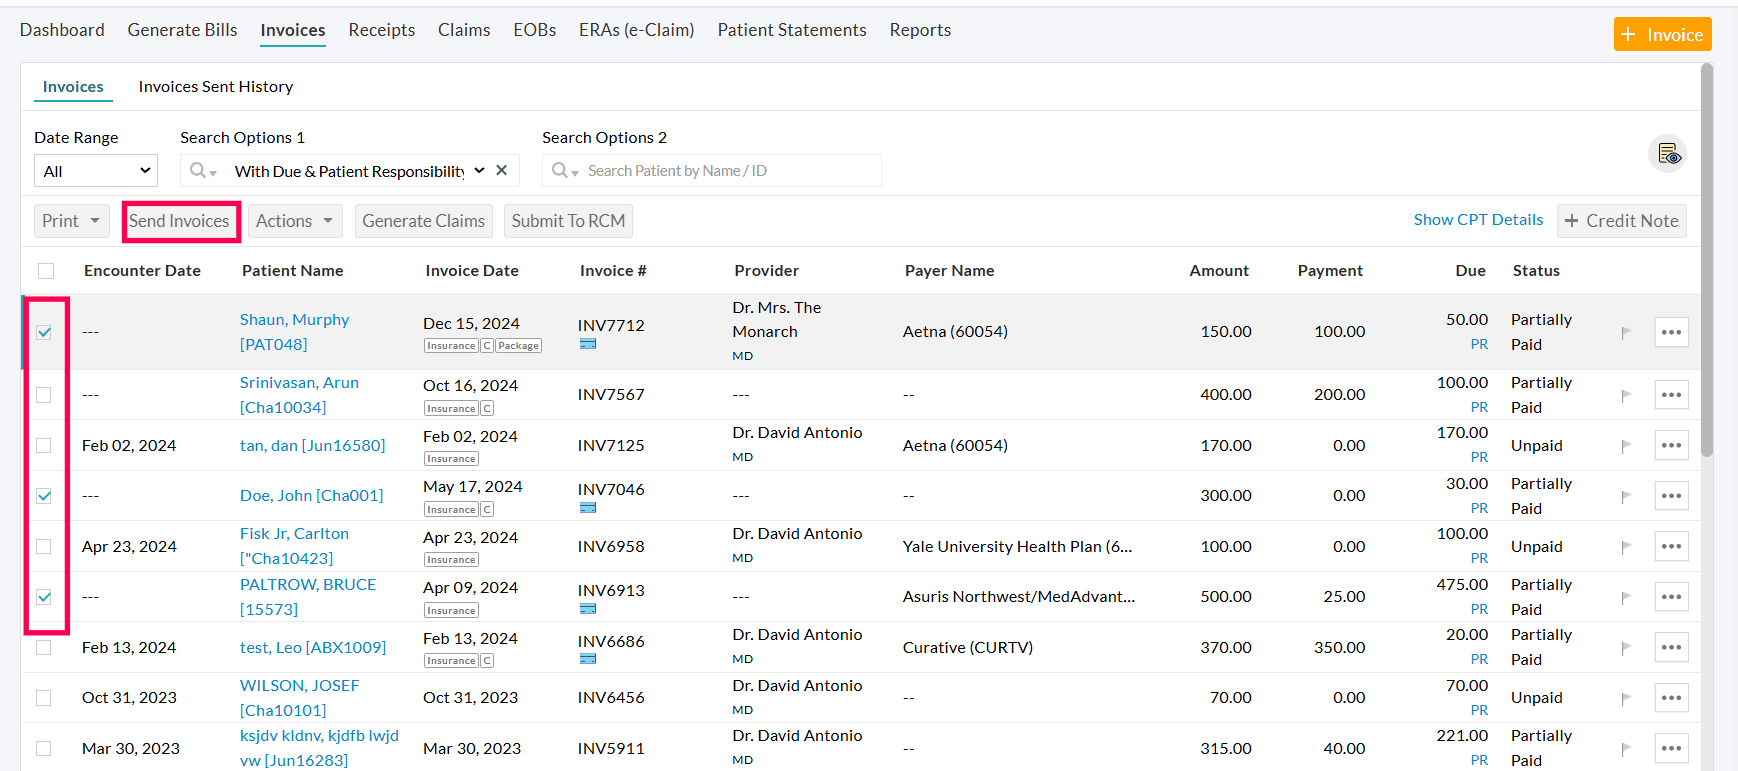Screen dimensions: 1738x771
Task: Switch to the Dashboard menu
Action: pyautogui.click(x=62, y=30)
